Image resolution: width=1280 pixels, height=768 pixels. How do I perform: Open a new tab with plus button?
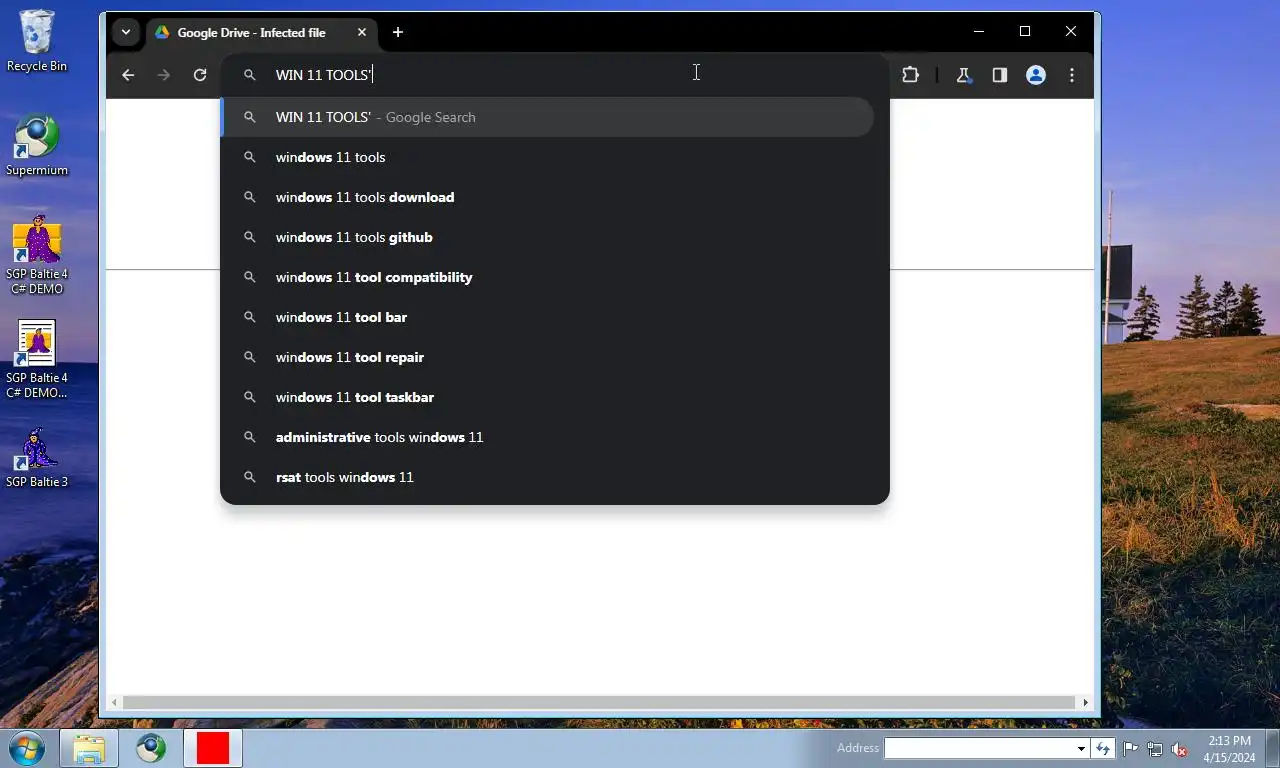pos(398,32)
